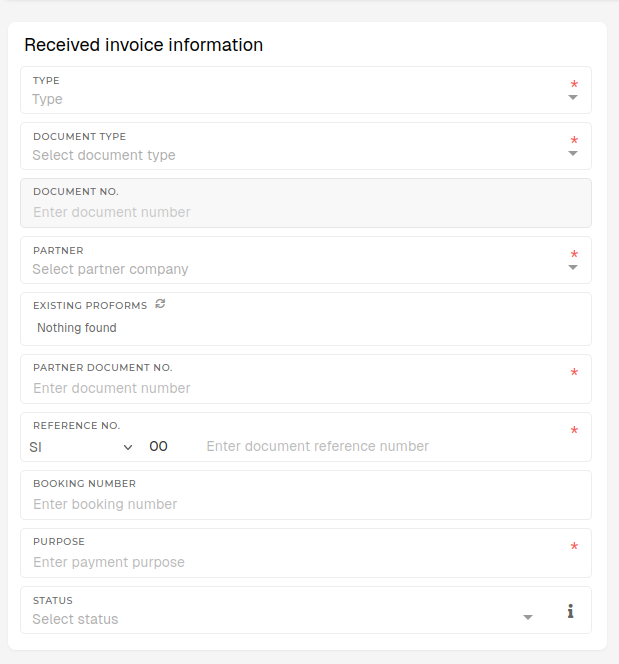
Task: Click the Select partner company placeholder
Action: pyautogui.click(x=110, y=269)
